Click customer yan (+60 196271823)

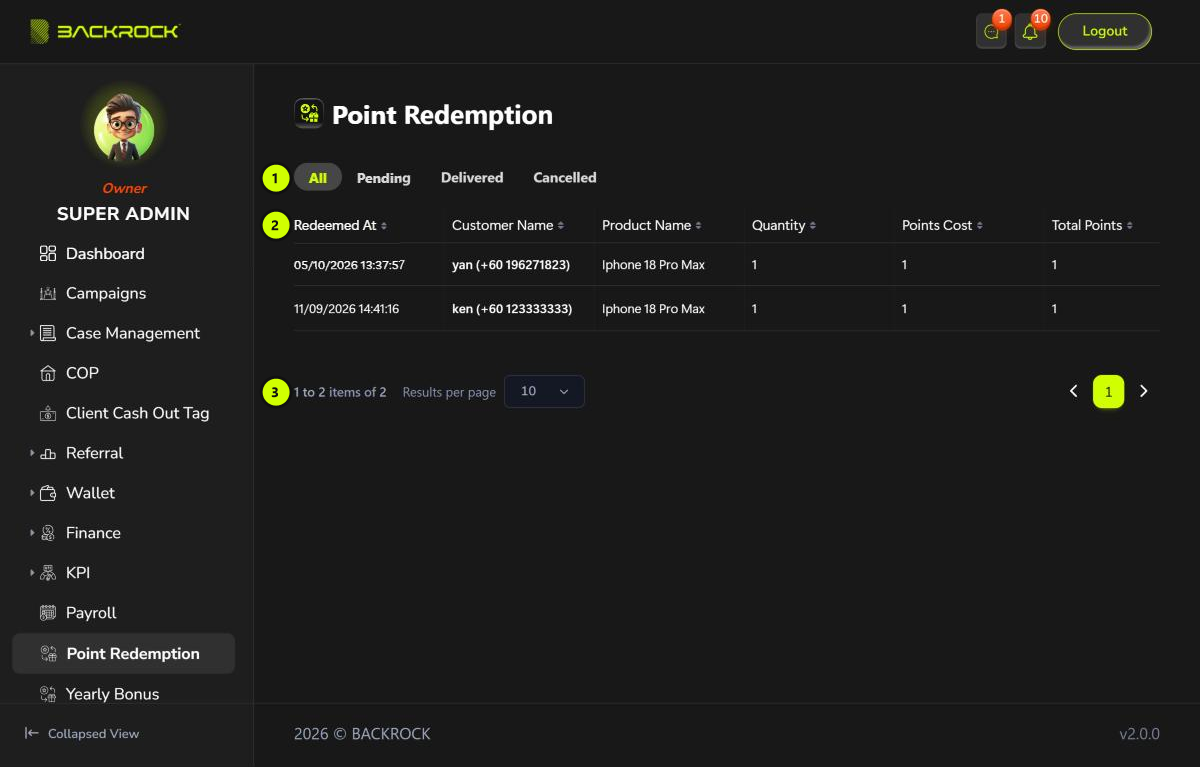pyautogui.click(x=511, y=265)
